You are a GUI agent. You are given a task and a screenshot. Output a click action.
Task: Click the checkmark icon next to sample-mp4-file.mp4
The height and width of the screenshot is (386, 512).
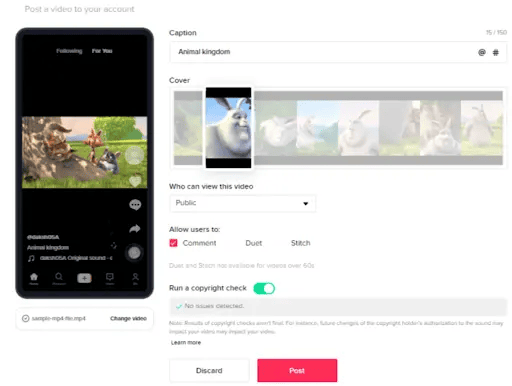click(26, 318)
